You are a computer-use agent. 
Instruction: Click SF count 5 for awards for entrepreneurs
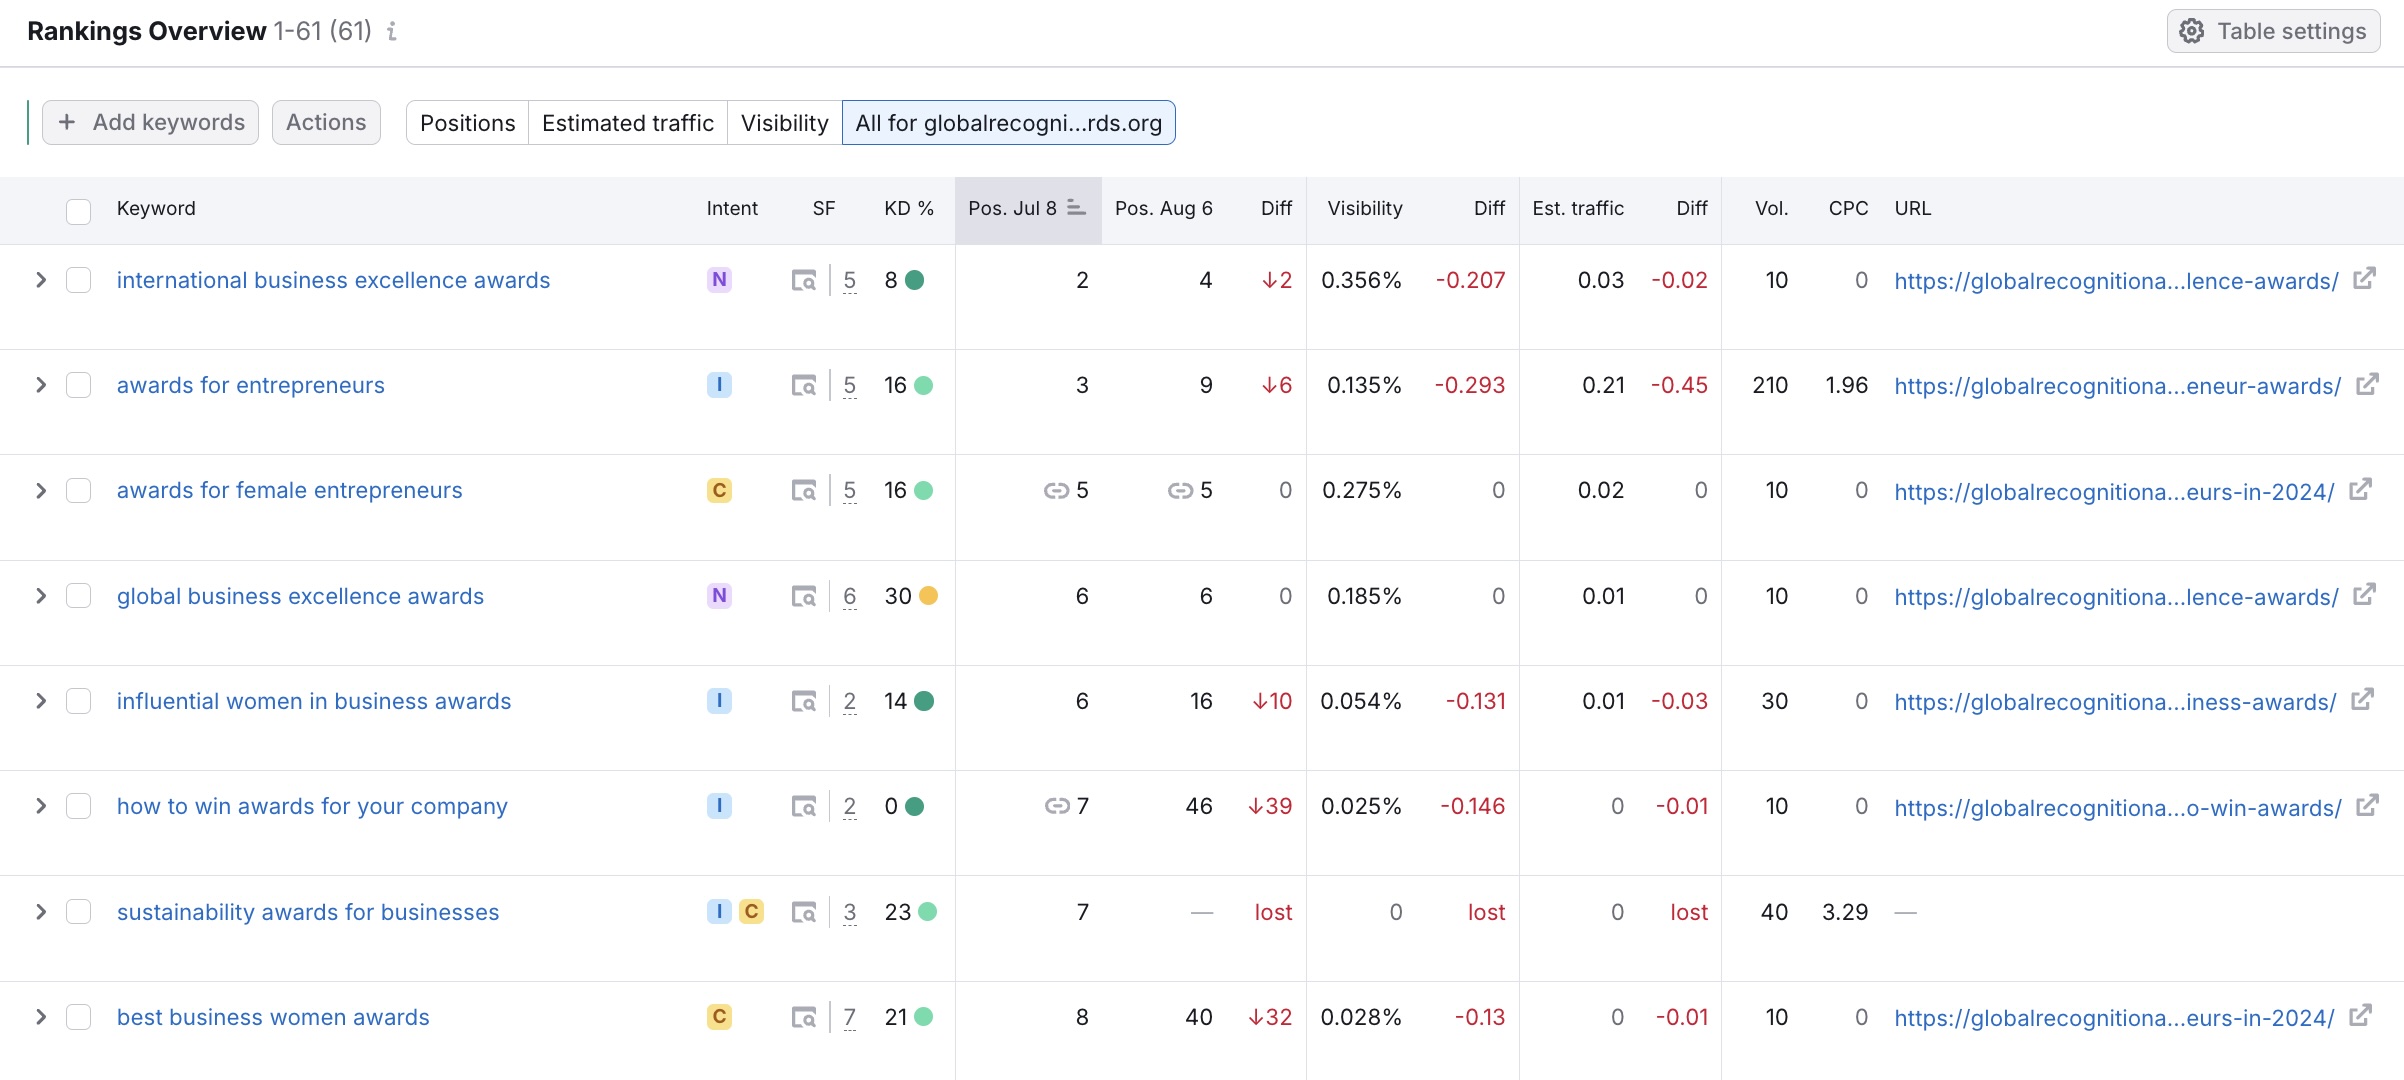850,386
